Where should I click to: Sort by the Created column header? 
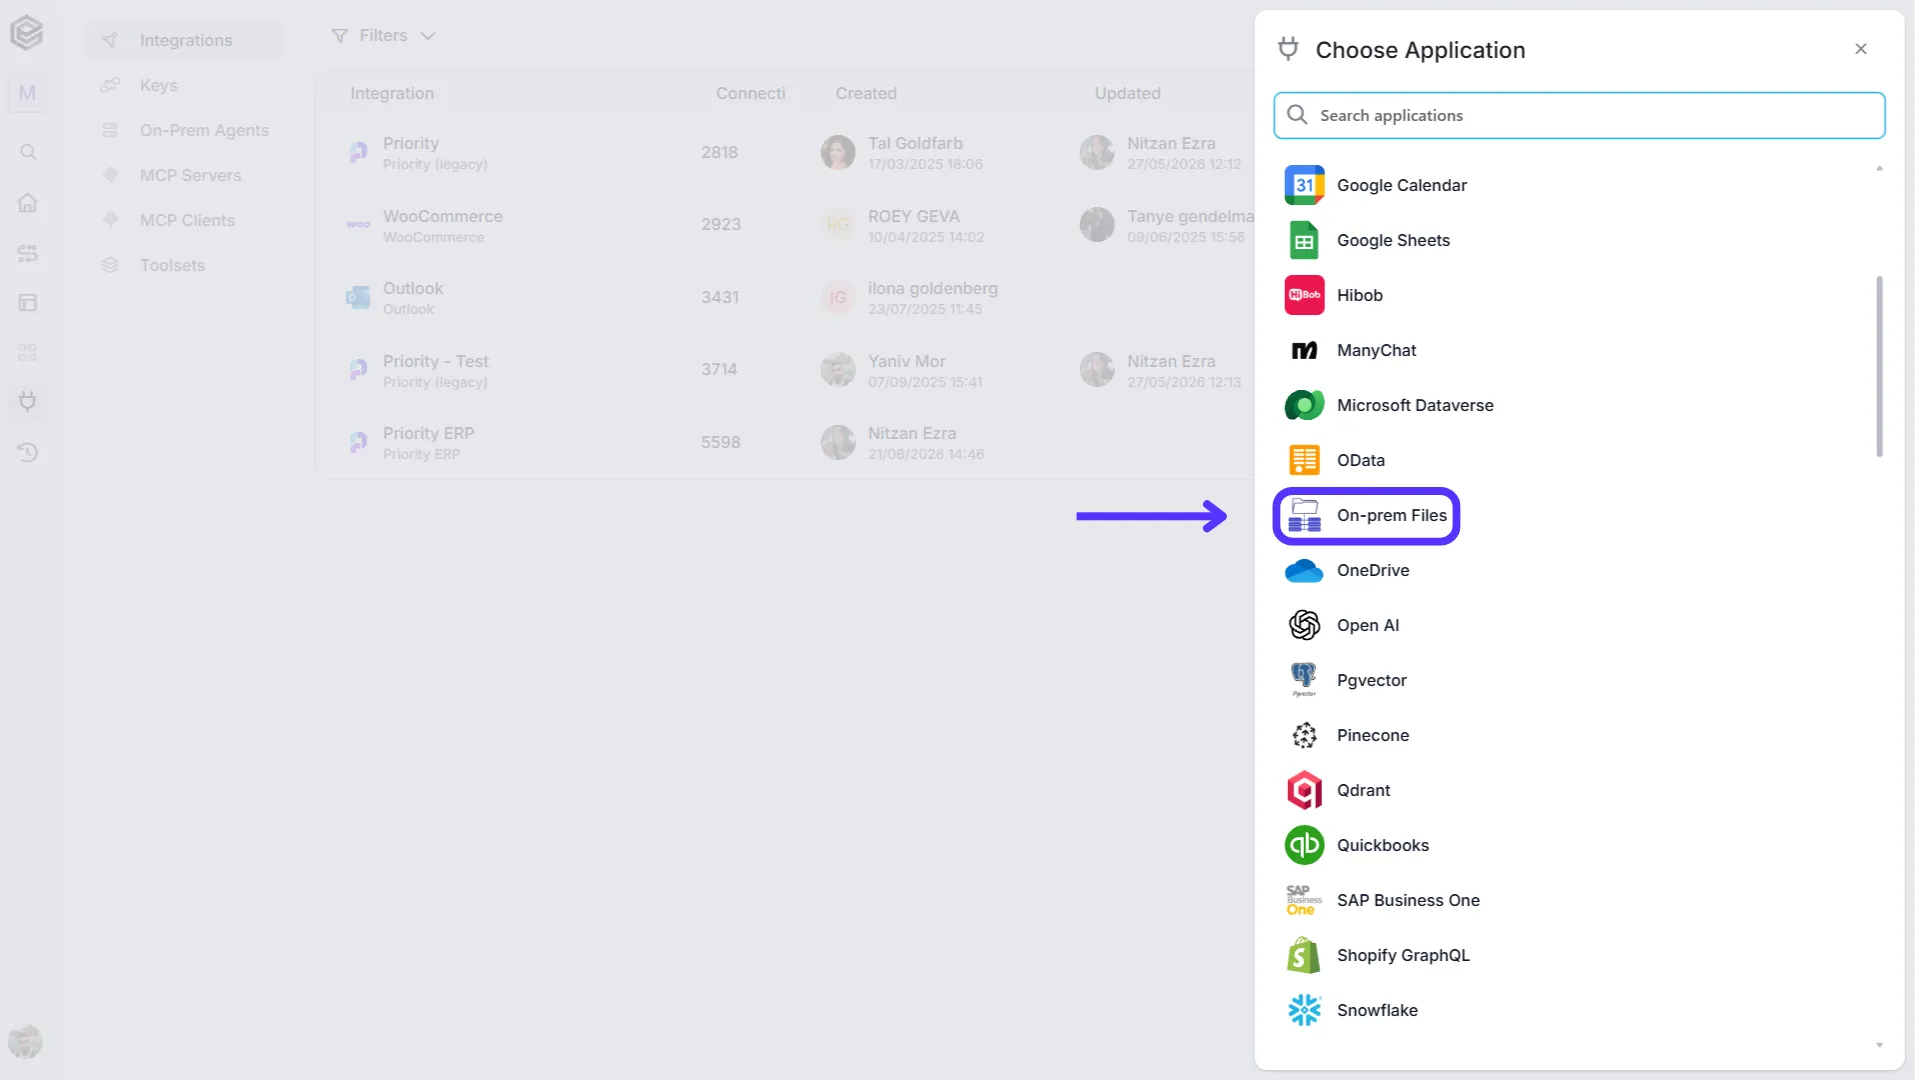tap(866, 93)
